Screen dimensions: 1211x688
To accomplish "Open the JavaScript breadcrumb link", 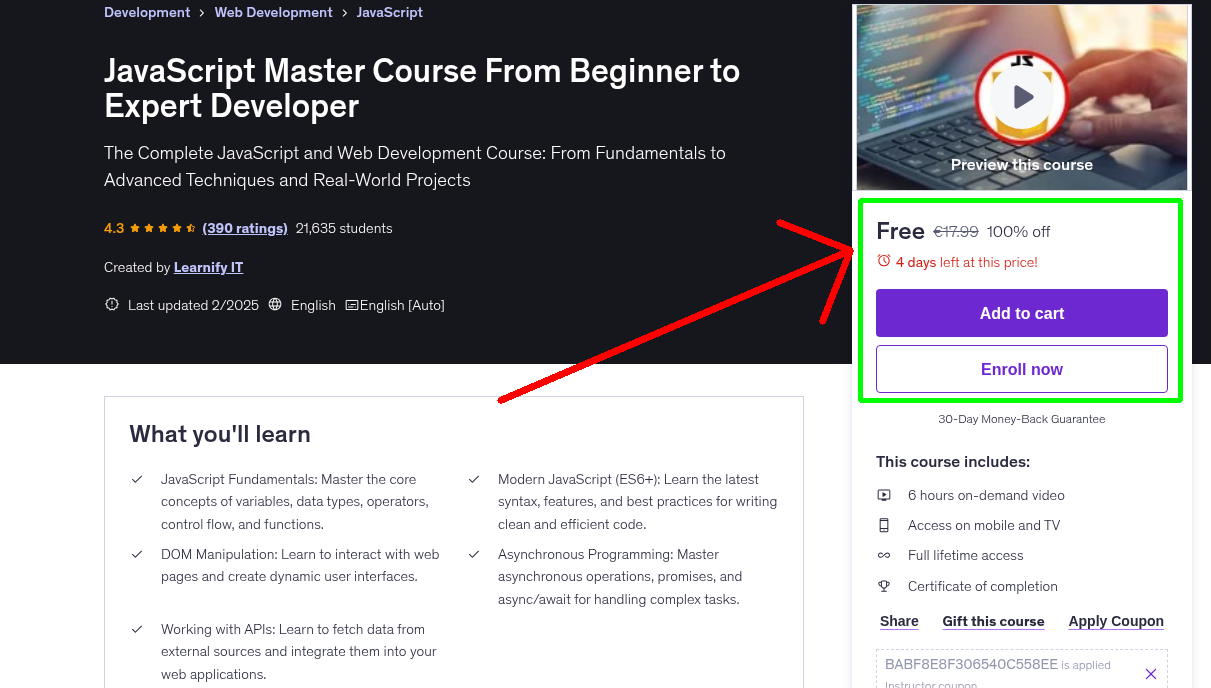I will [x=389, y=12].
